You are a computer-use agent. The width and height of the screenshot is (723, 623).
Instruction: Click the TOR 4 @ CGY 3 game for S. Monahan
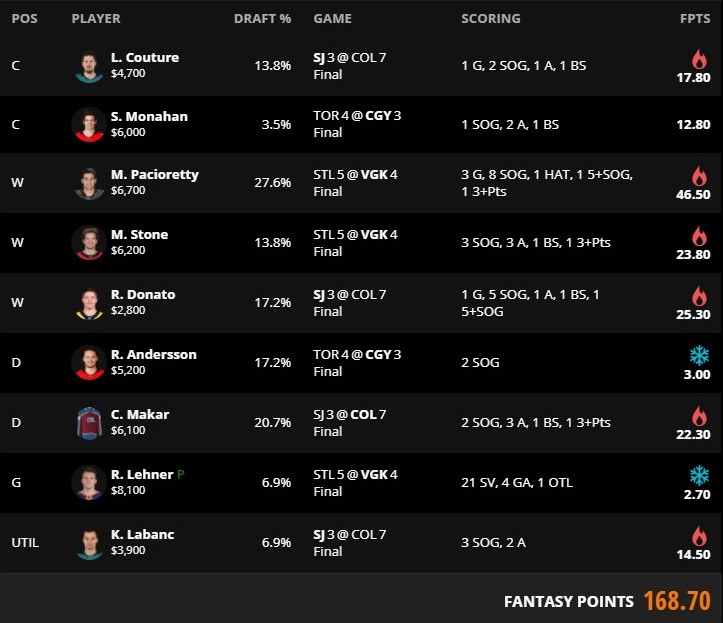pos(357,116)
